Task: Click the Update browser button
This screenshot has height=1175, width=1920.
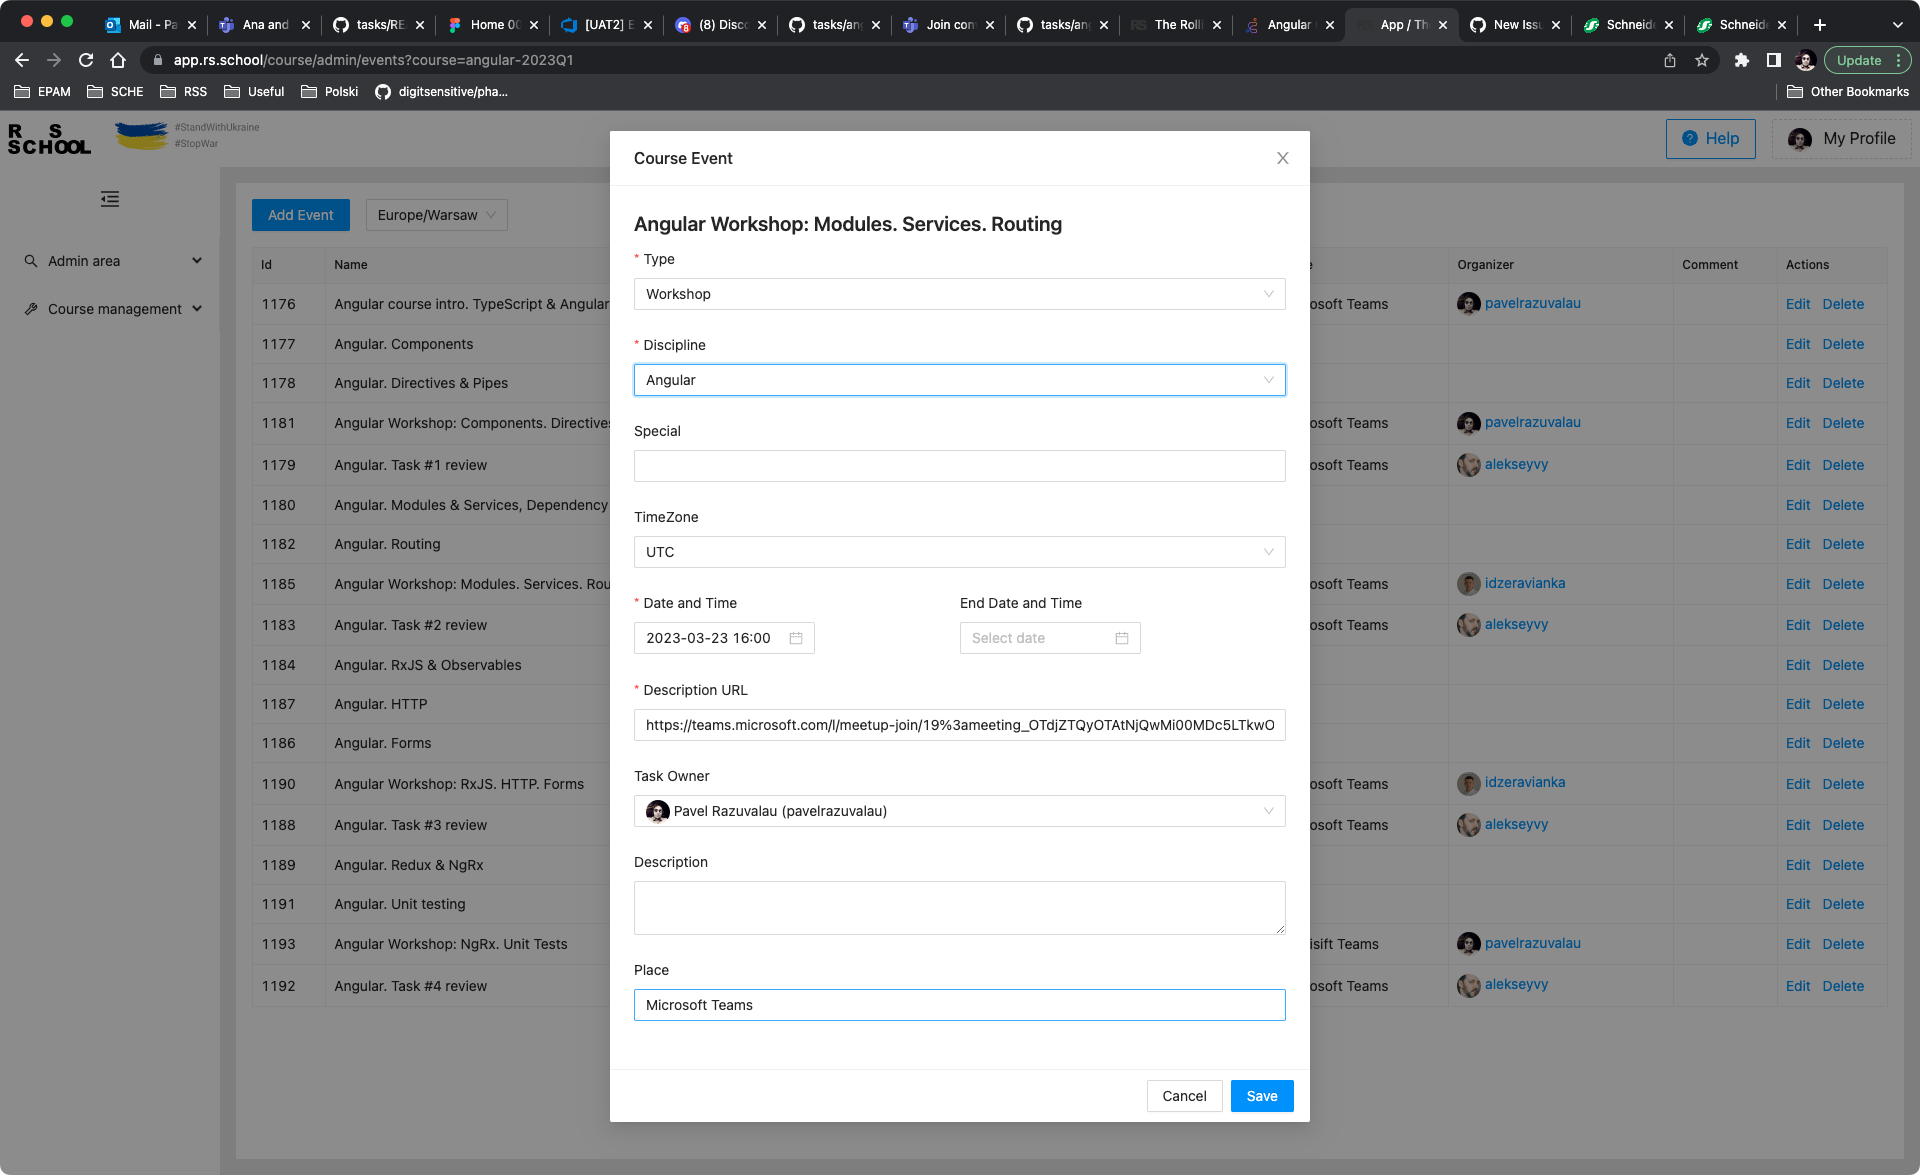Action: (x=1867, y=60)
